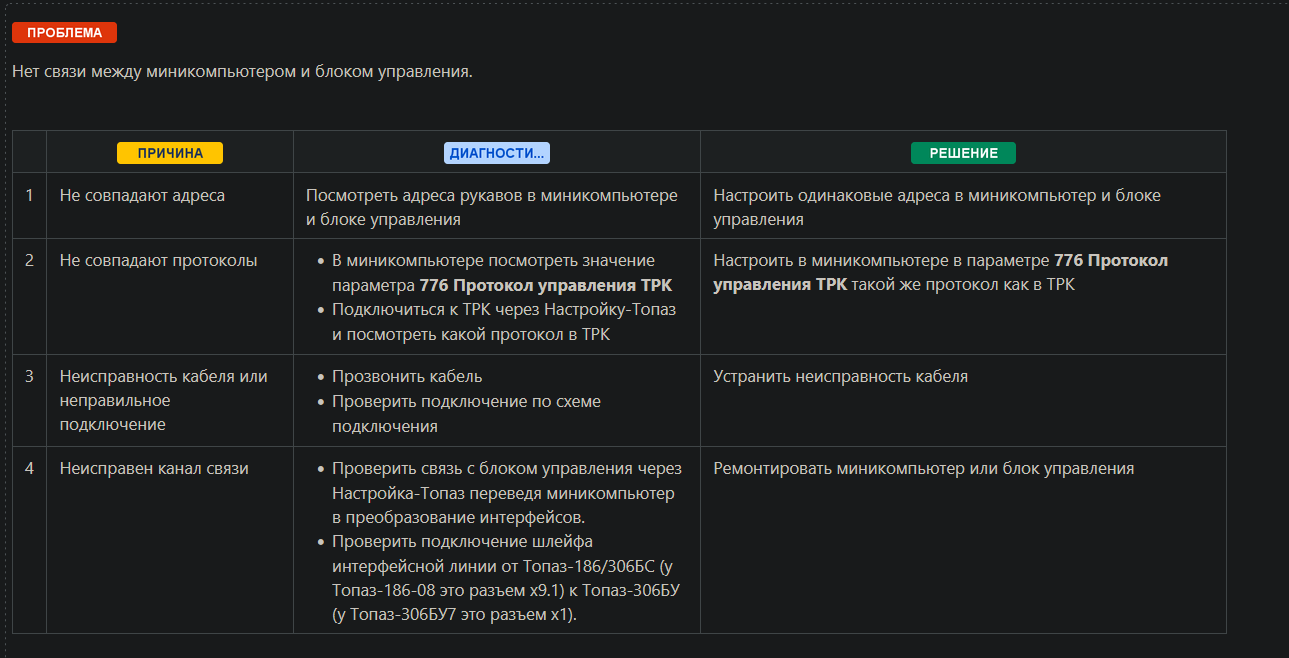This screenshot has width=1289, height=658.
Task: Click bullet 'Прозвонить кабель'
Action: (407, 376)
